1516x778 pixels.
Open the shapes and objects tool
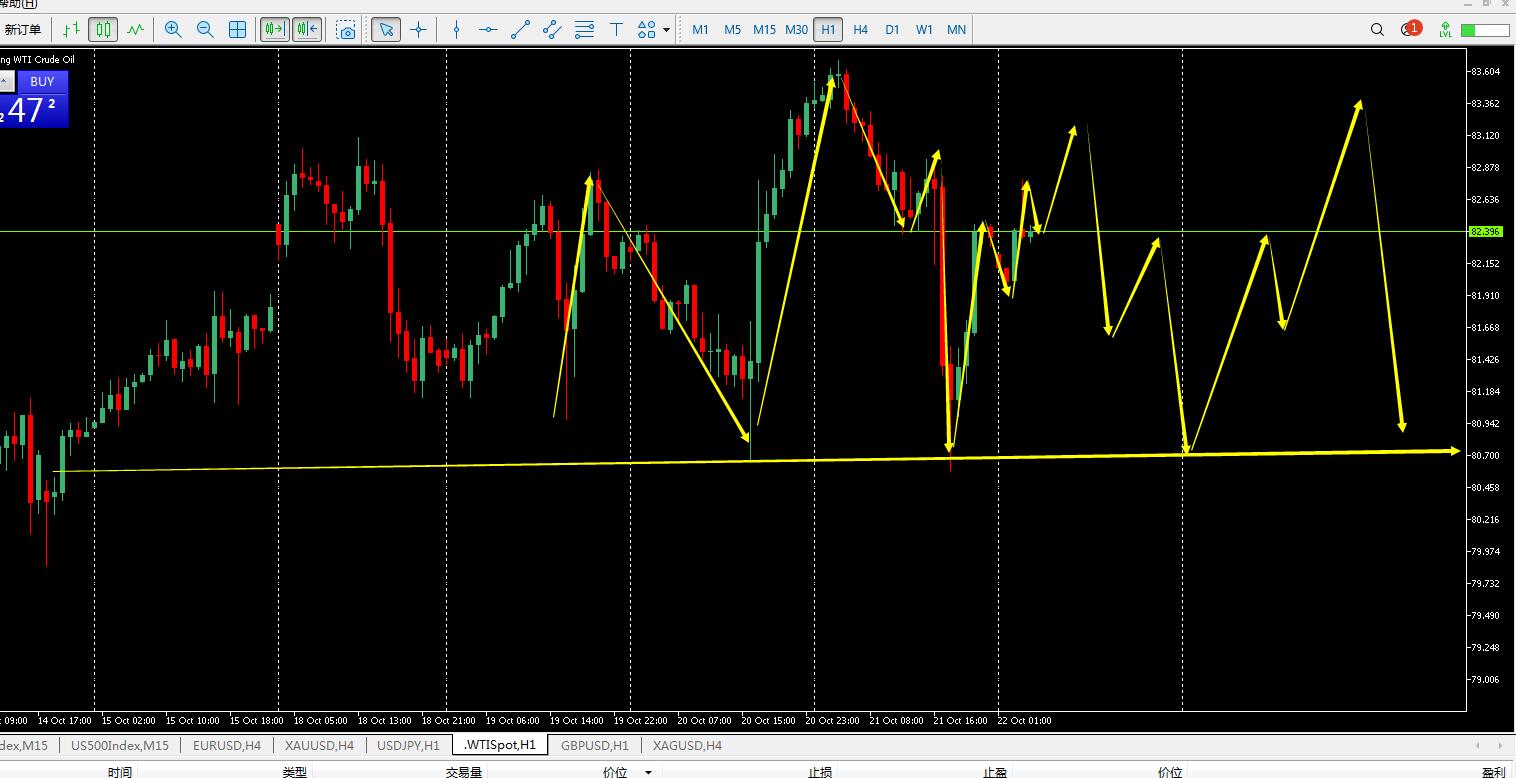coord(647,30)
